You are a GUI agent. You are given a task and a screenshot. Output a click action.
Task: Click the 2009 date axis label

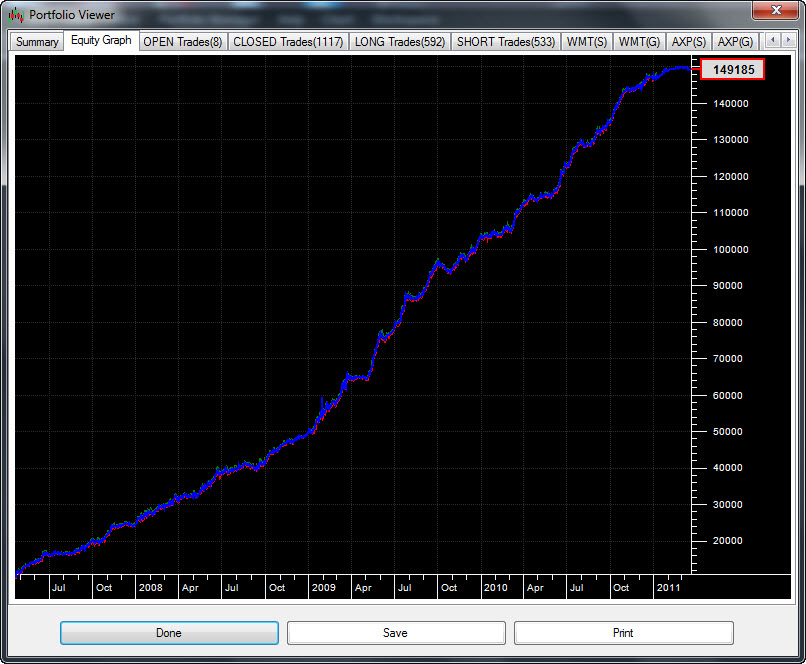[x=323, y=587]
